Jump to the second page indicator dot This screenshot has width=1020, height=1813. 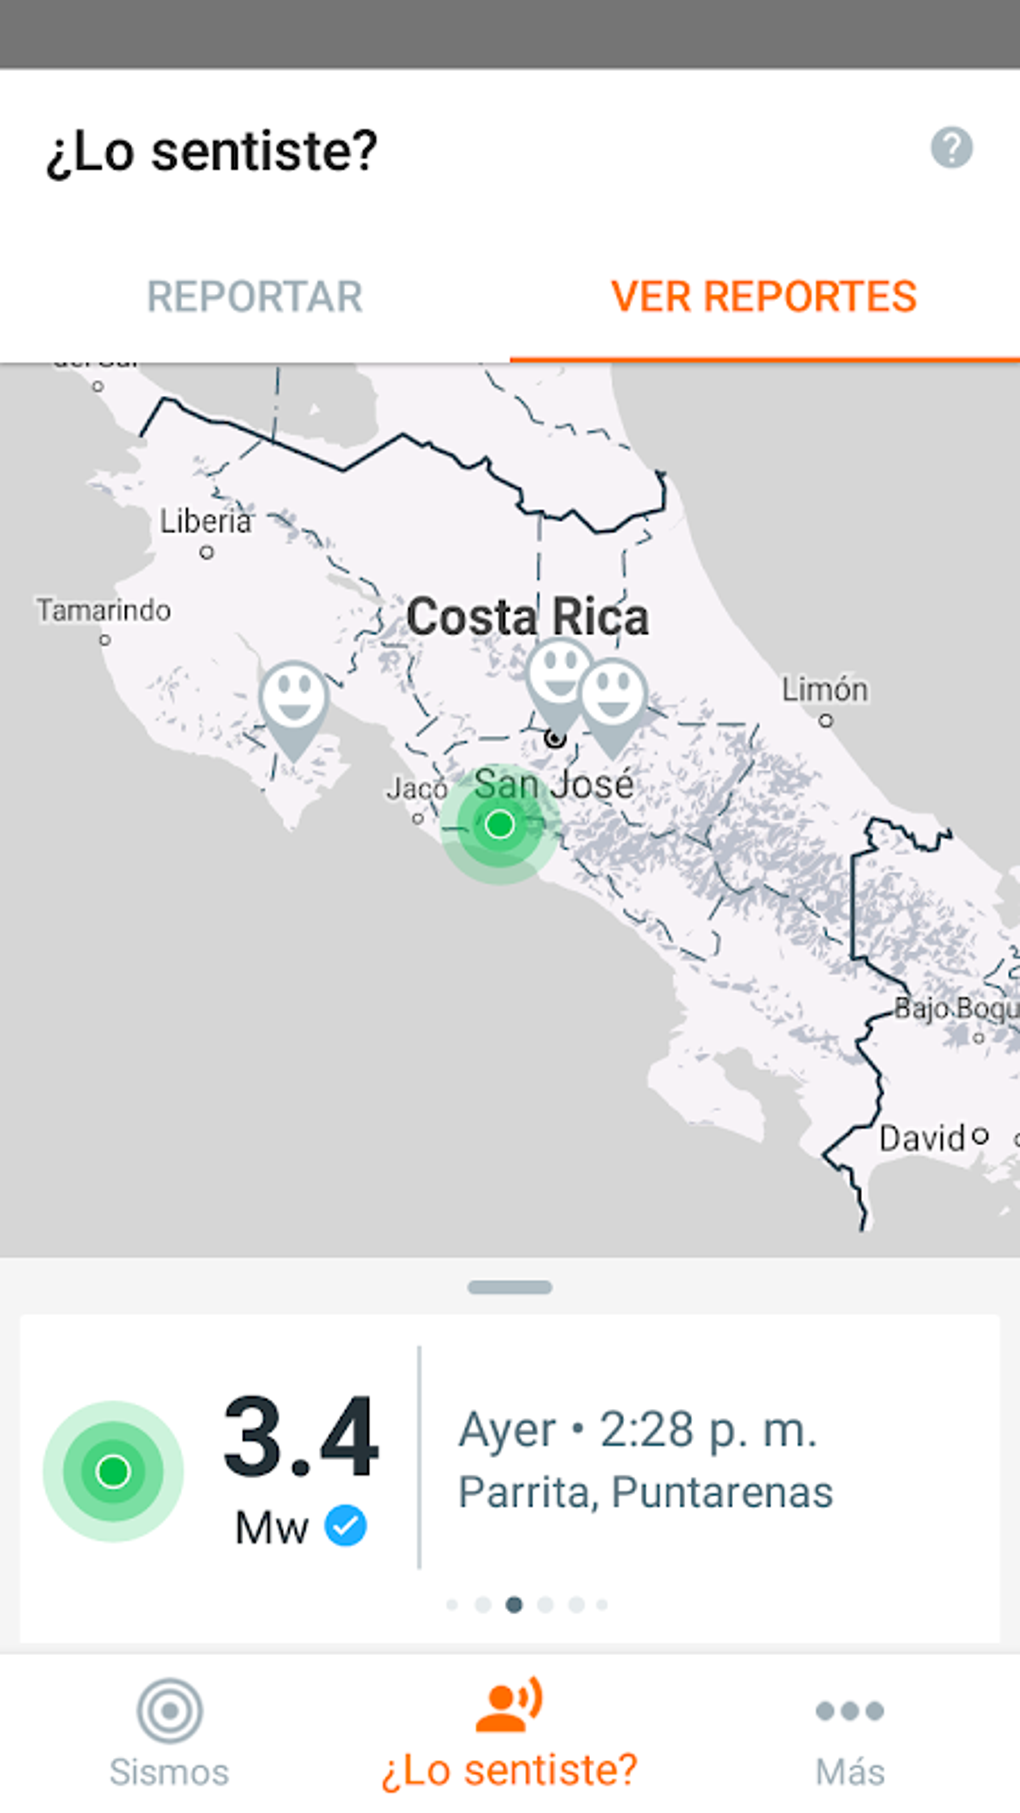pyautogui.click(x=483, y=1604)
